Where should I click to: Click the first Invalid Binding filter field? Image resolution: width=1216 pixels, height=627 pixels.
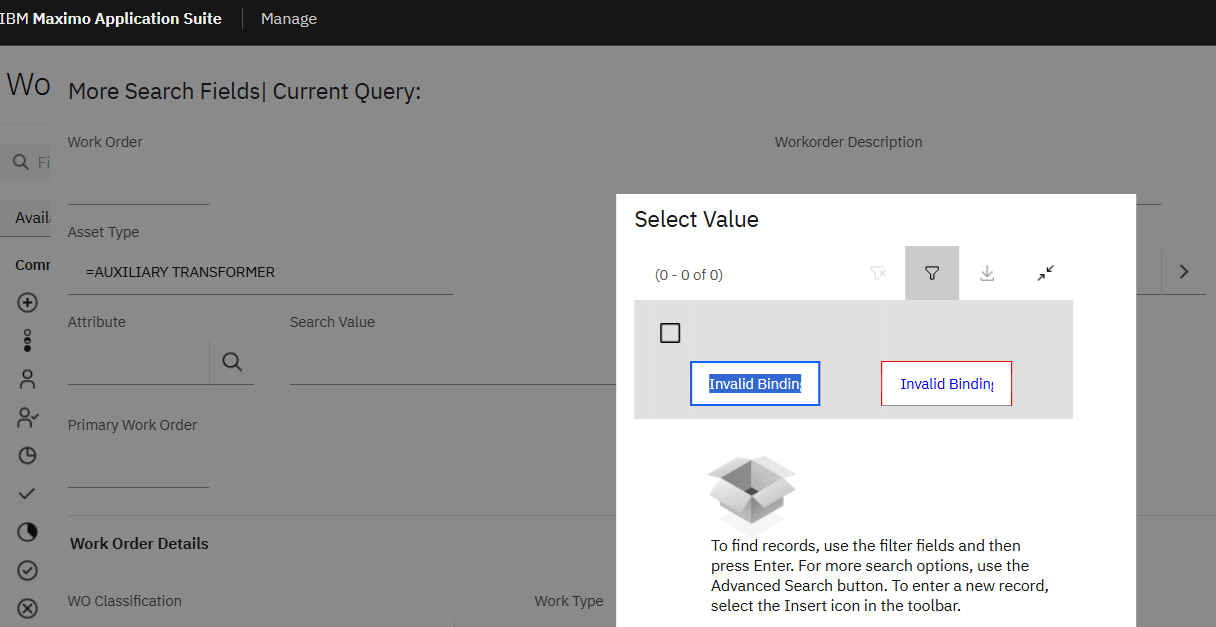click(x=755, y=384)
